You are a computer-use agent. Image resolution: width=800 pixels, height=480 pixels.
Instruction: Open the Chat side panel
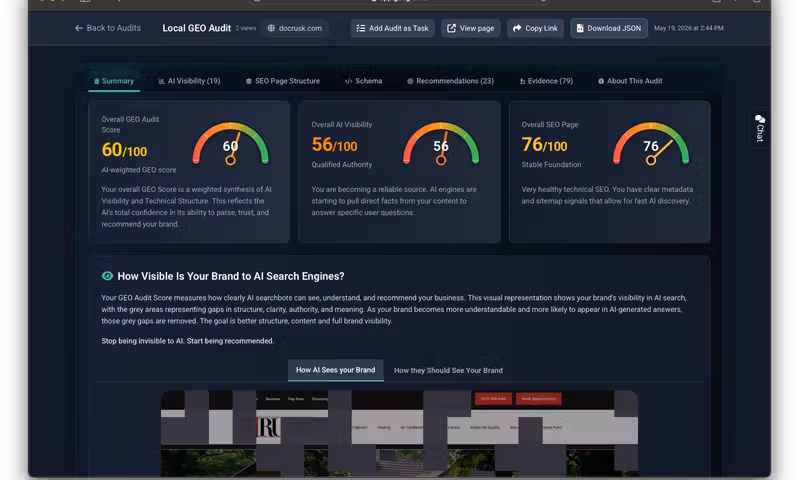tap(760, 128)
